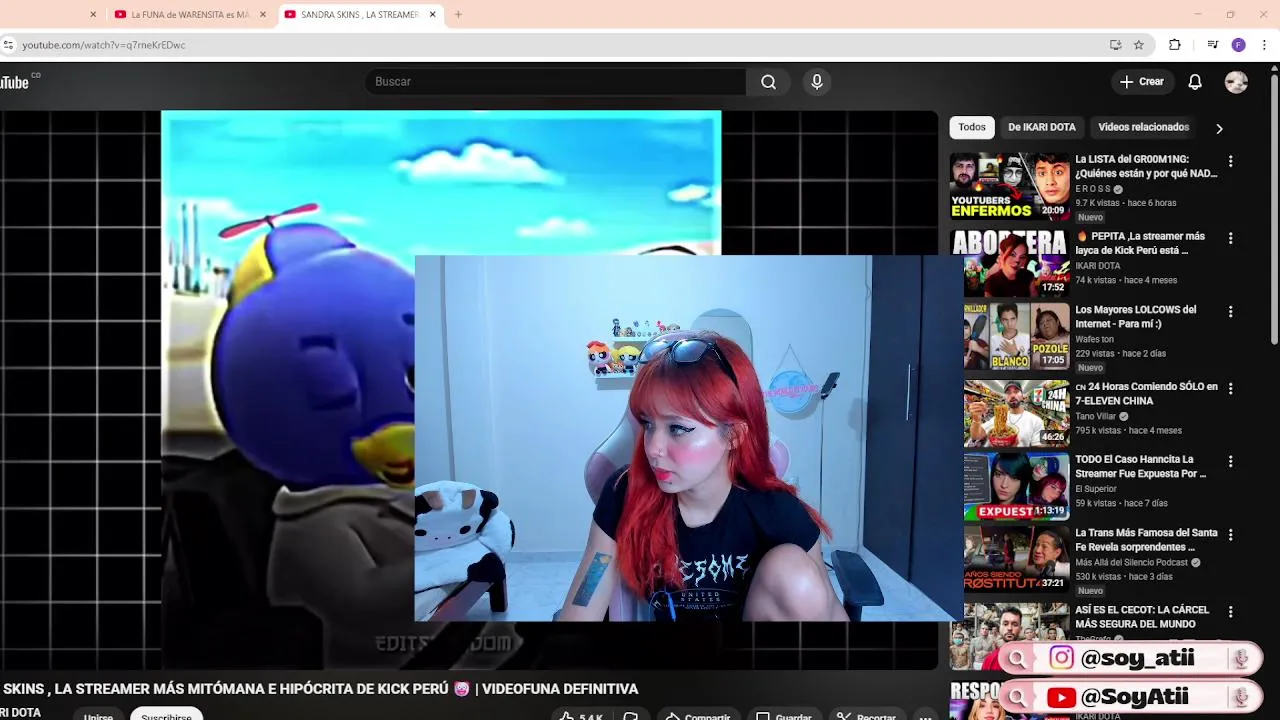The height and width of the screenshot is (720, 1280).
Task: Open the Chrome profile F avatar
Action: tap(1238, 45)
